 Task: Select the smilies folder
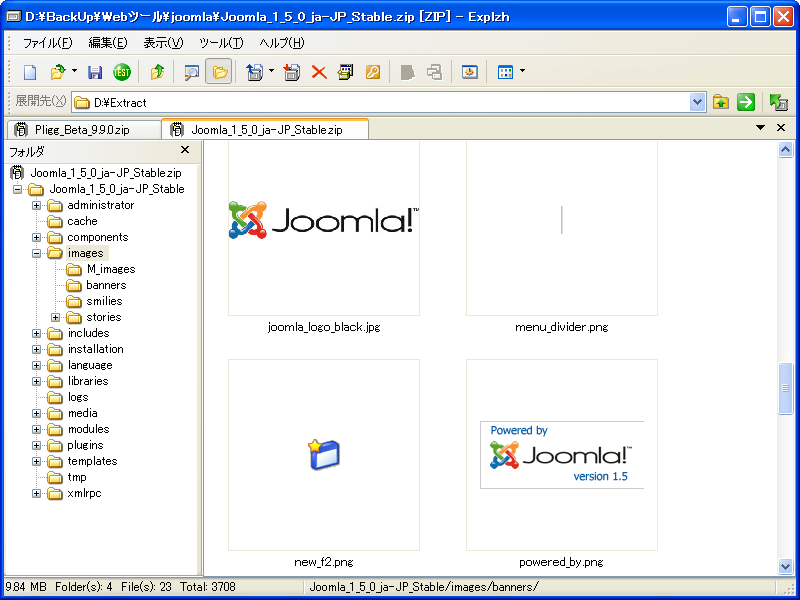(104, 301)
